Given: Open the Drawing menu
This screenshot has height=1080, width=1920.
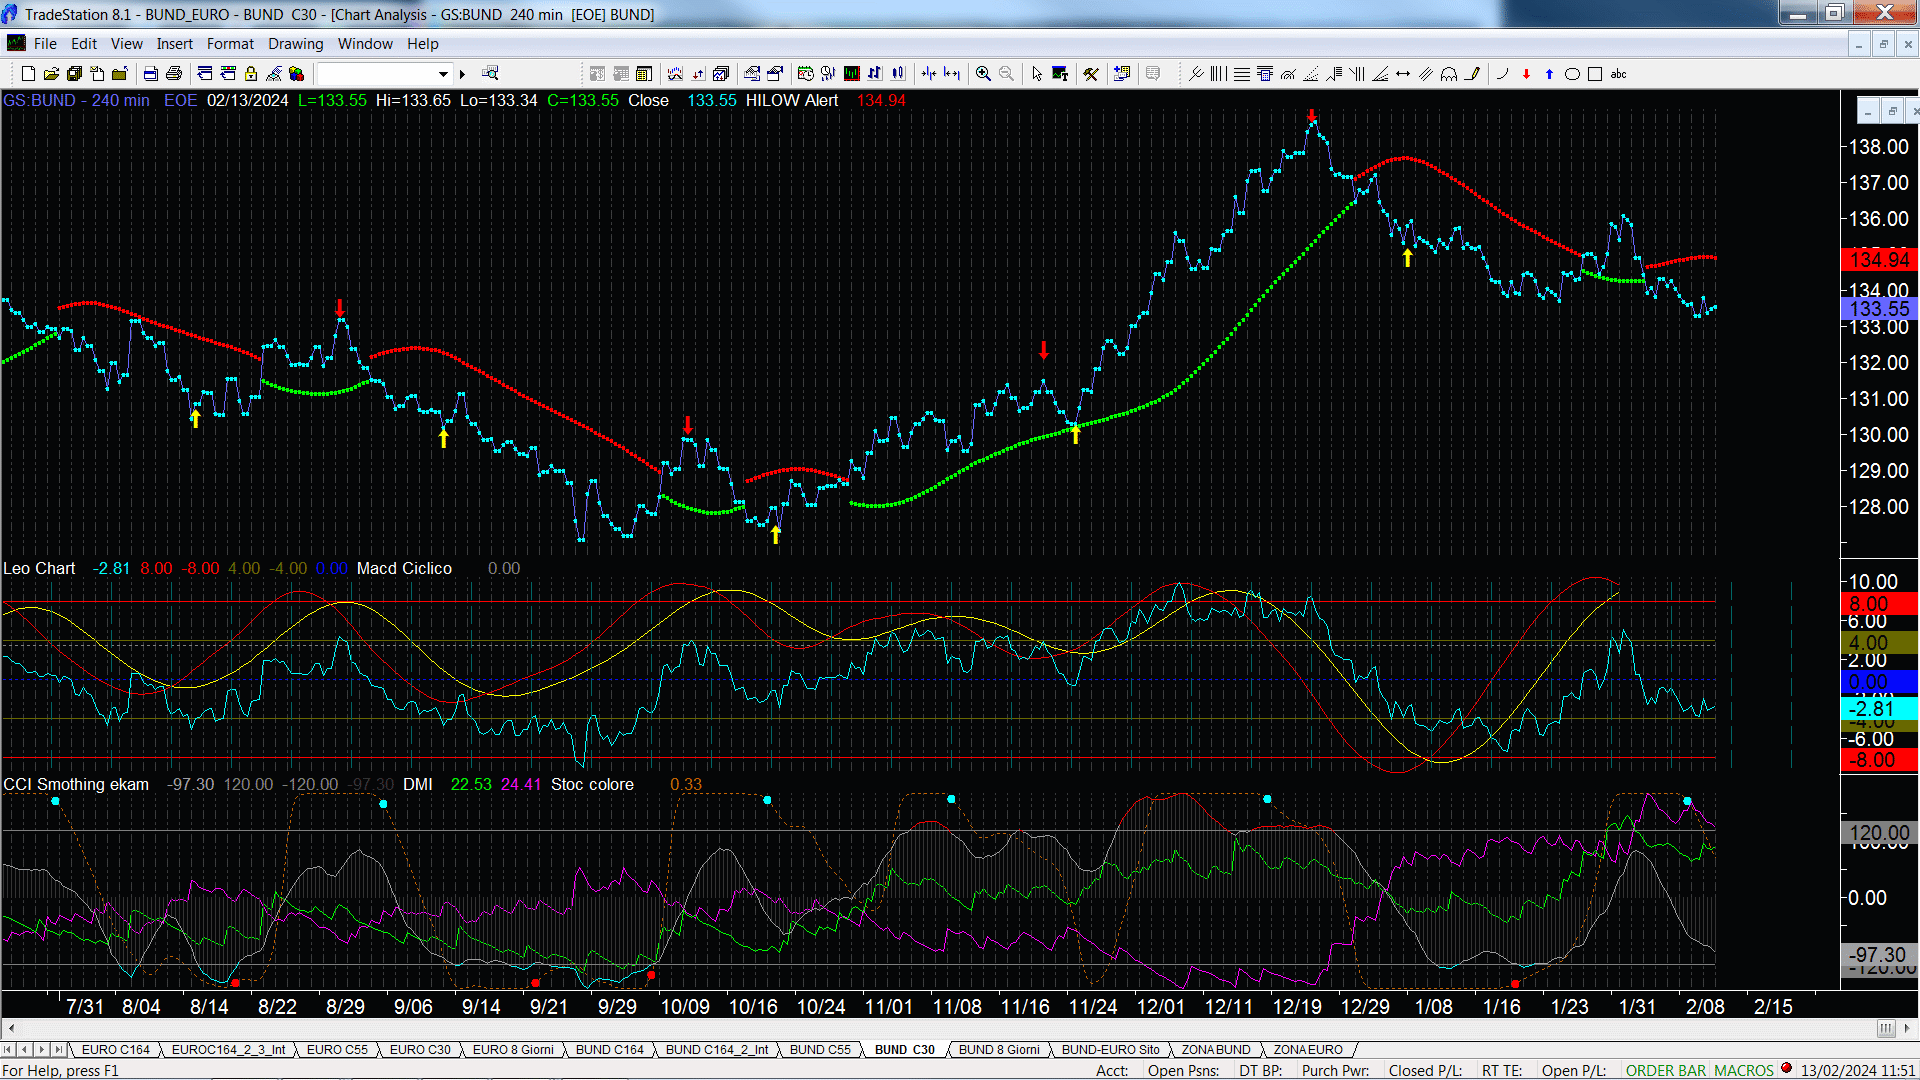Looking at the screenshot, I should click(296, 44).
